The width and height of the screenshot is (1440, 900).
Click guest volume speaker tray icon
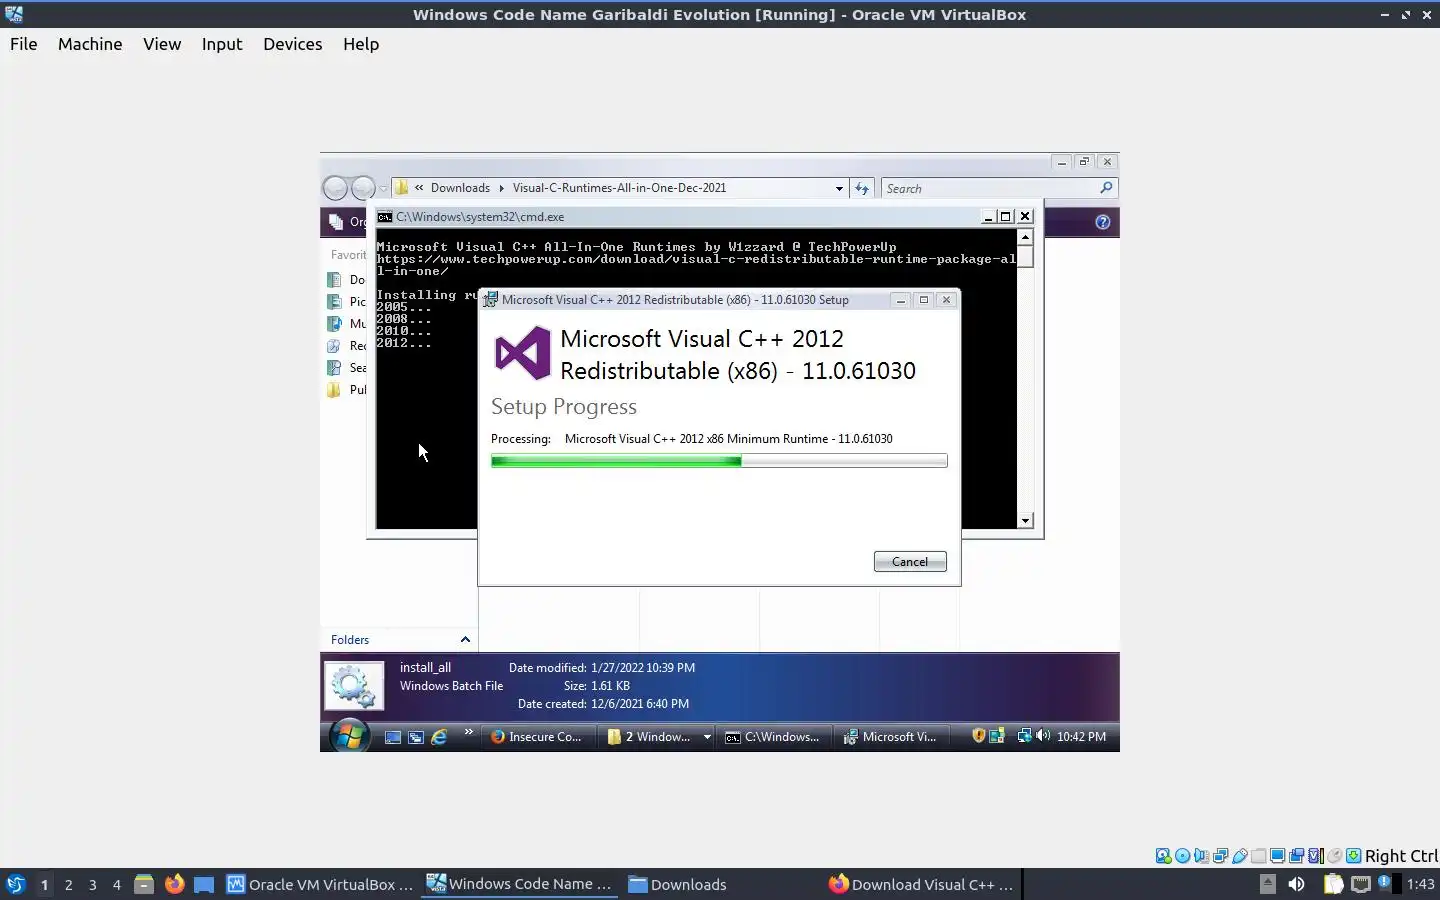click(x=1043, y=736)
